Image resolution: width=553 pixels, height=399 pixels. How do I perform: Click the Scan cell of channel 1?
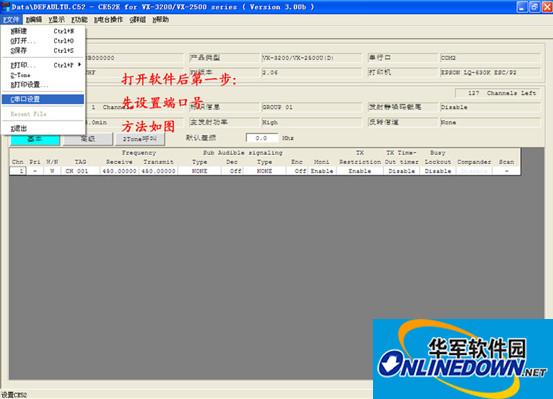click(506, 171)
